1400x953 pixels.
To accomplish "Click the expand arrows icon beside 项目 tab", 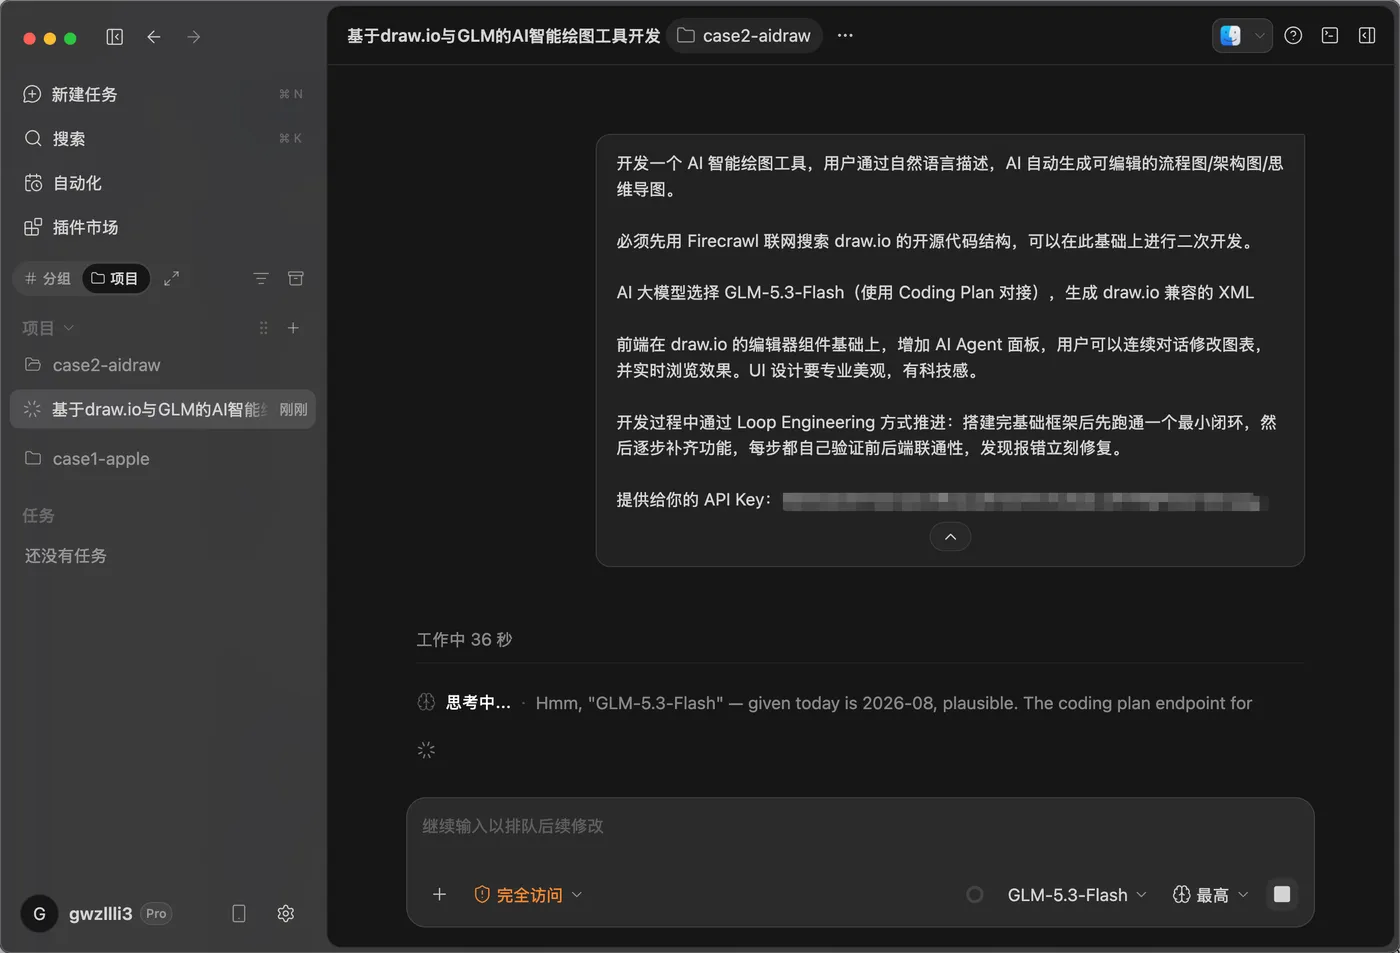I will point(172,278).
